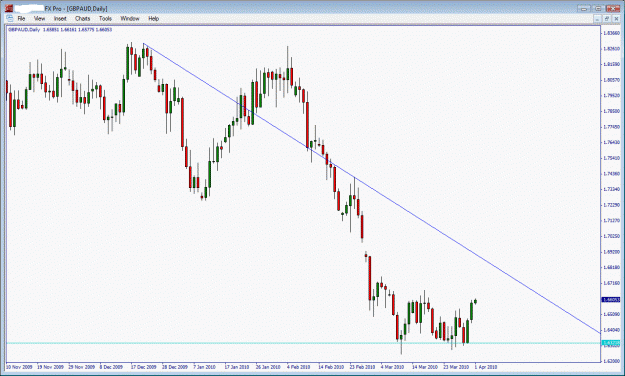
Task: Open the Help menu
Action: [x=153, y=18]
